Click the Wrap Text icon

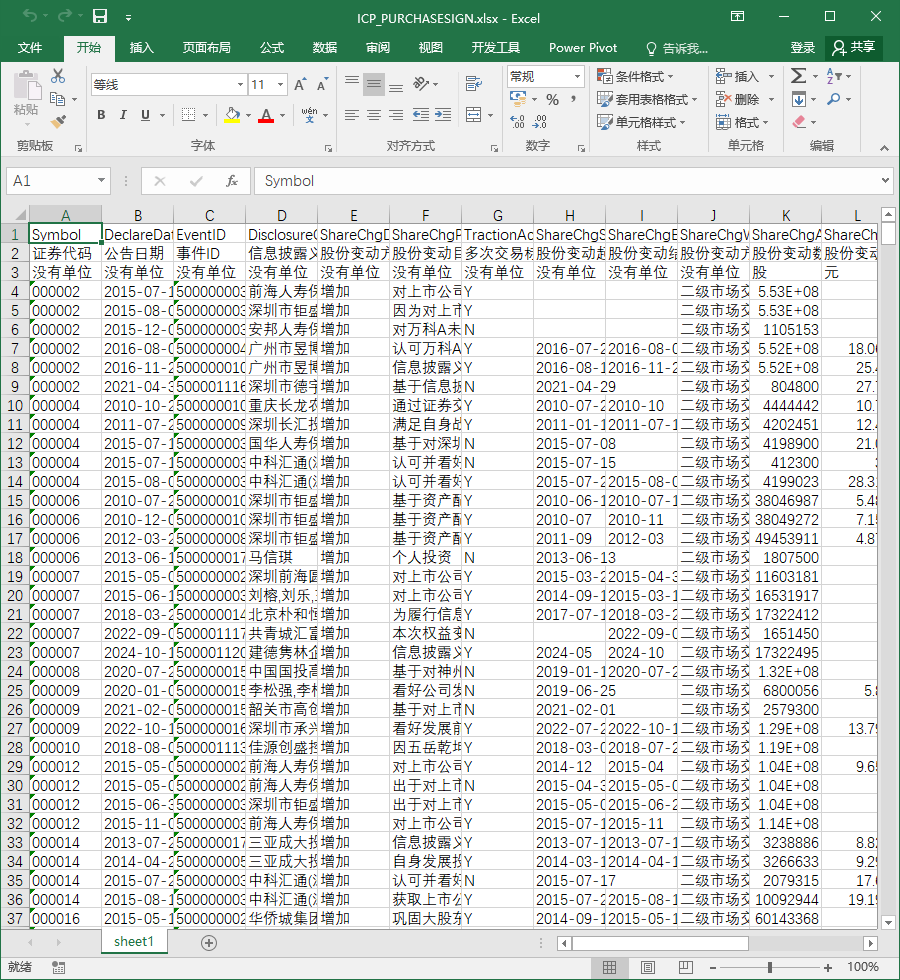coord(474,83)
